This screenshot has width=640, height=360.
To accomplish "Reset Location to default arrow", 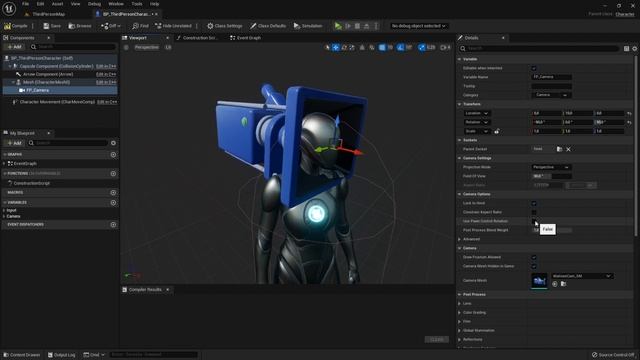I will [x=629, y=113].
